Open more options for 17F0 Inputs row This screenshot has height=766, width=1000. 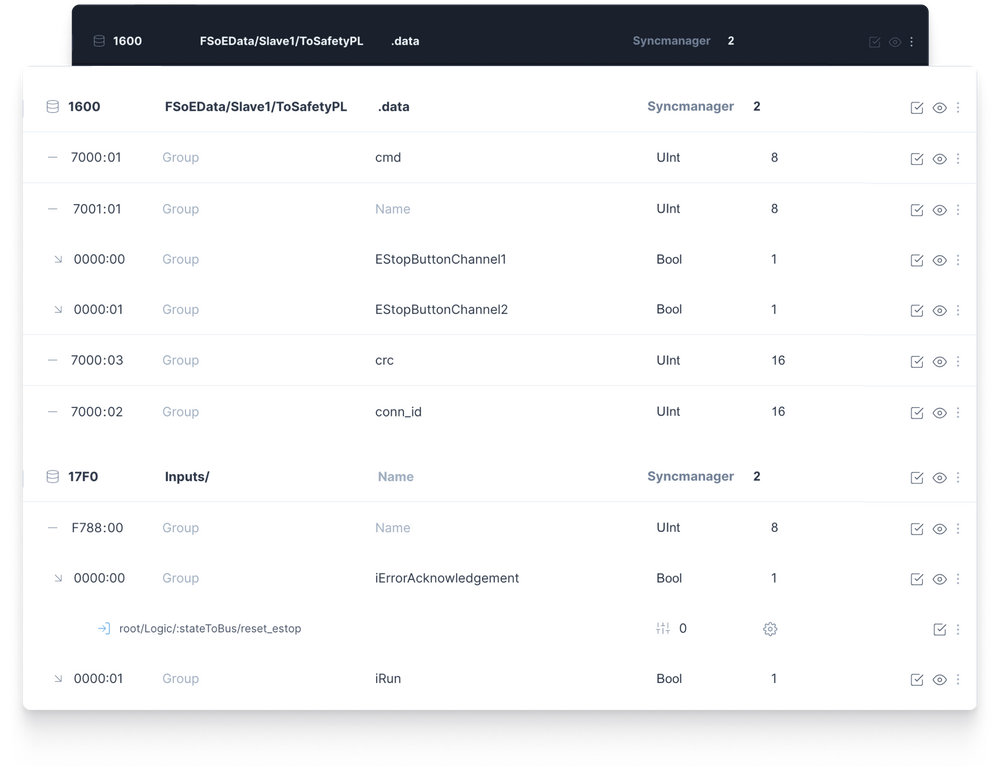[958, 478]
